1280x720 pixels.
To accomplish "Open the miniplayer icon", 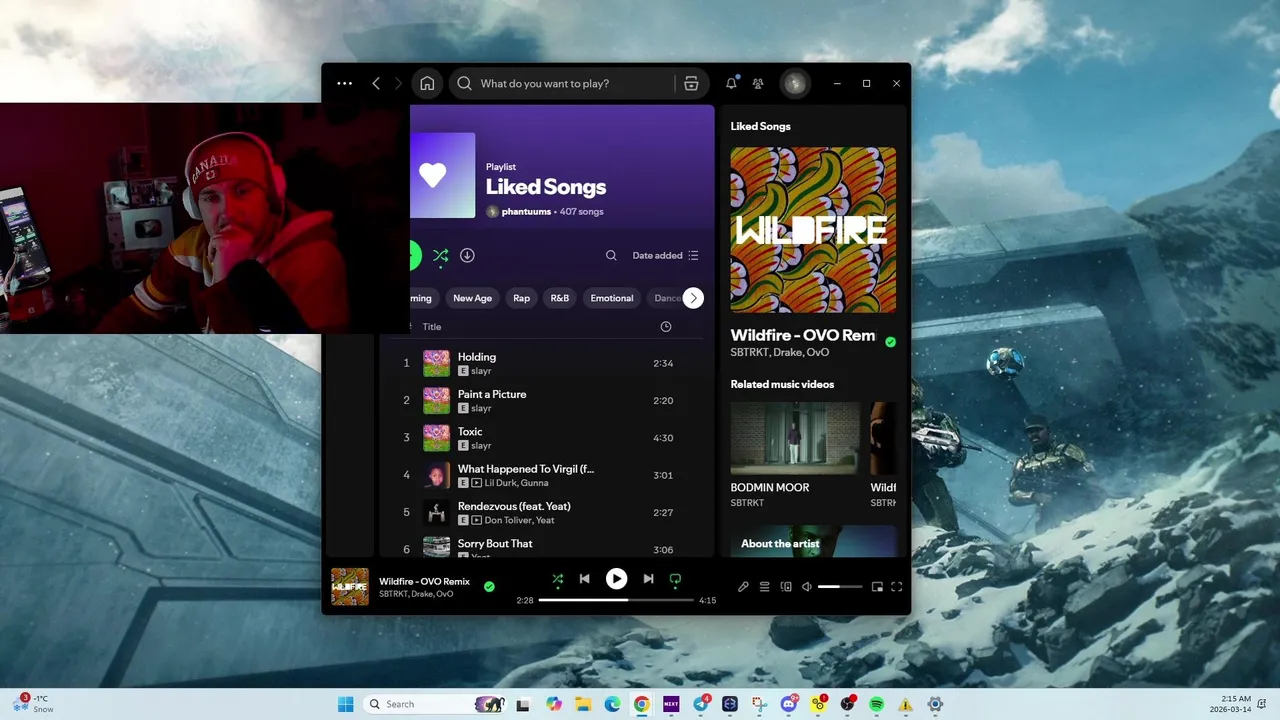I will click(x=877, y=587).
